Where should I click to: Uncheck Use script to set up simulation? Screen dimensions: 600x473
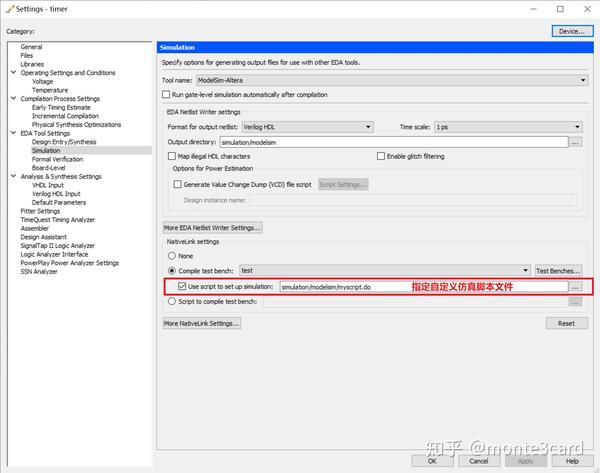182,286
